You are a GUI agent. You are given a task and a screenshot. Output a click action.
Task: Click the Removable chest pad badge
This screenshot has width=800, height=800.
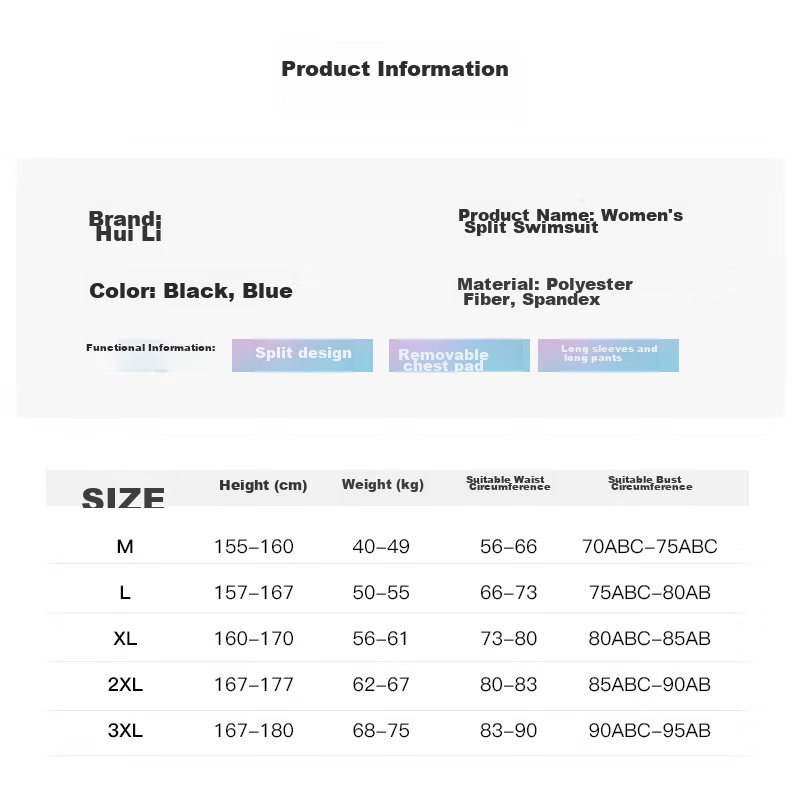click(459, 355)
